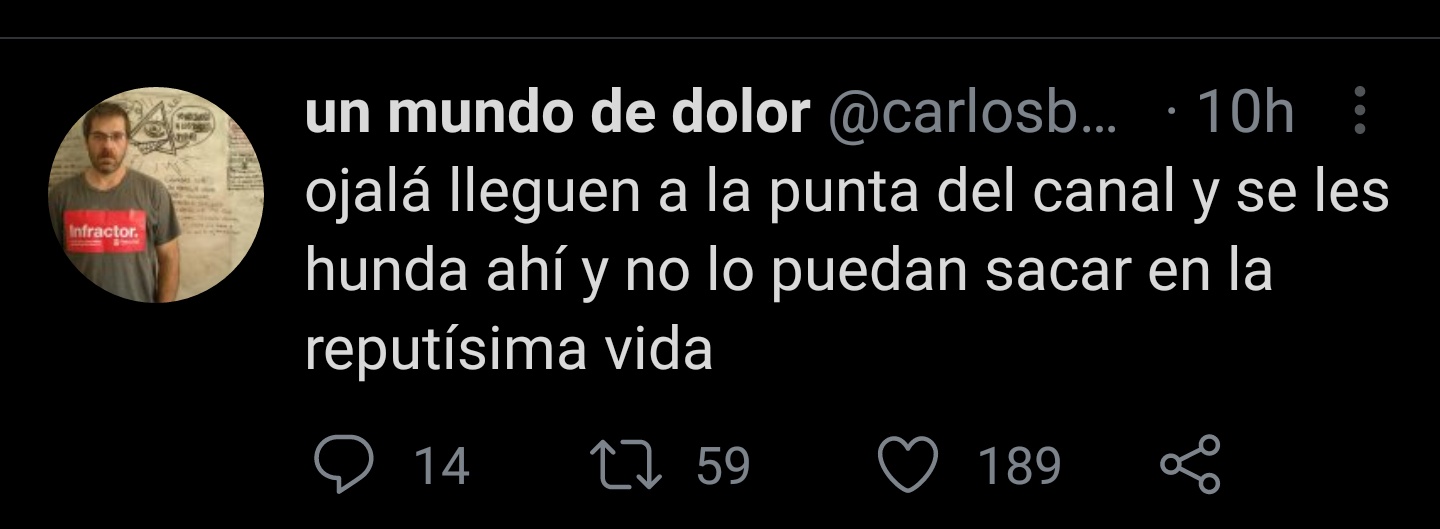The image size is (1440, 529).
Task: Retweet using the arrows icon
Action: click(x=626, y=465)
